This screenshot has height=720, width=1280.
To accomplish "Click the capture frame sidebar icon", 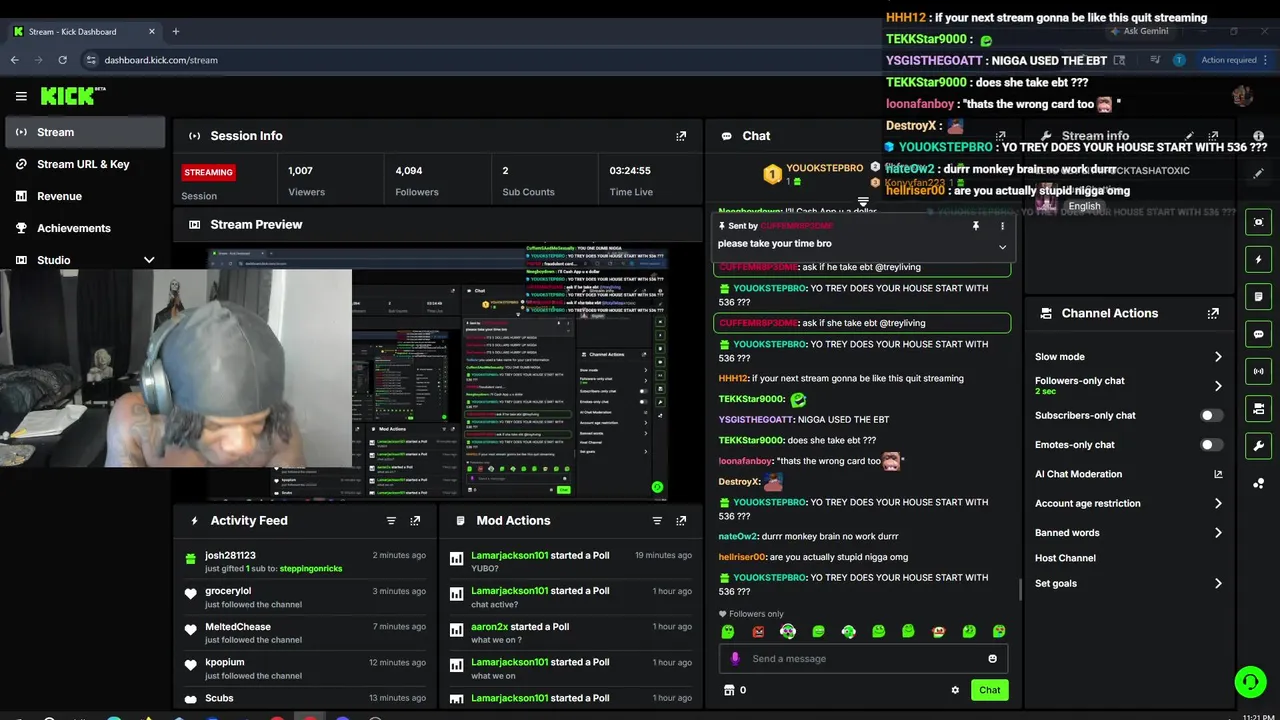I will pyautogui.click(x=1258, y=222).
